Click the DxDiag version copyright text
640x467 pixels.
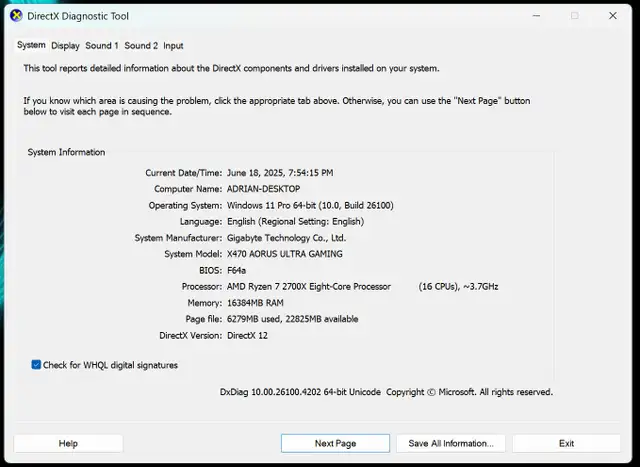pyautogui.click(x=386, y=392)
